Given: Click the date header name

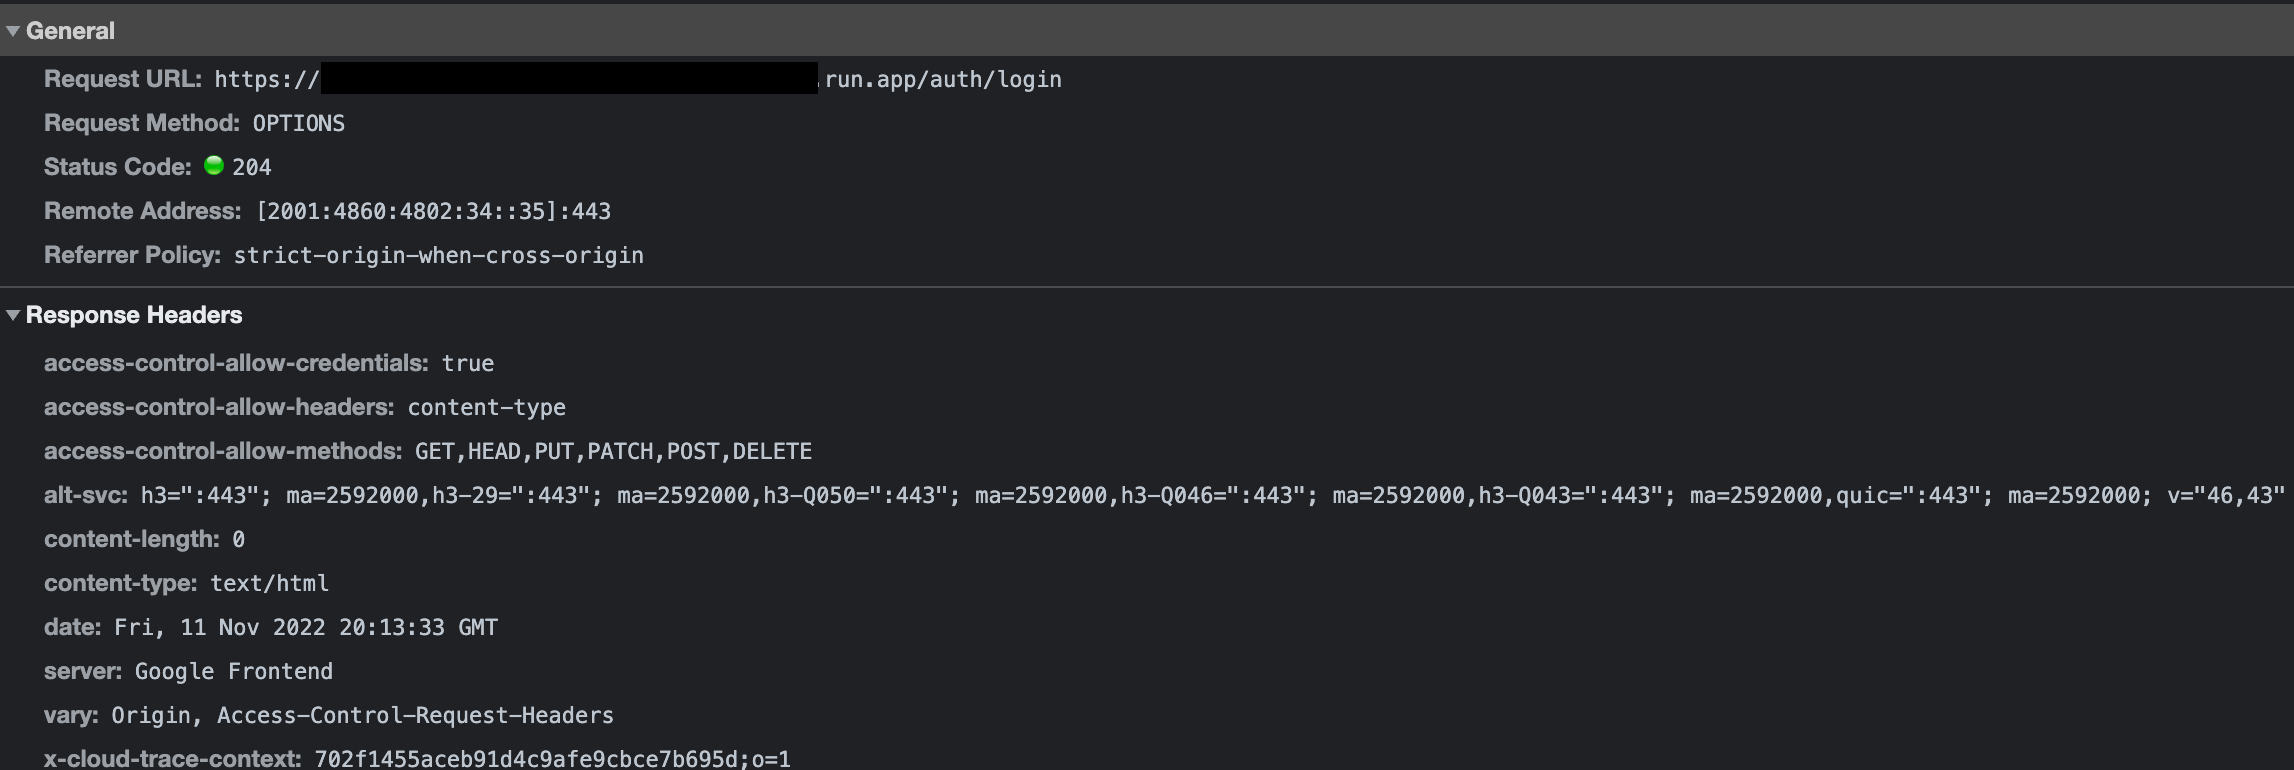Looking at the screenshot, I should click(73, 627).
